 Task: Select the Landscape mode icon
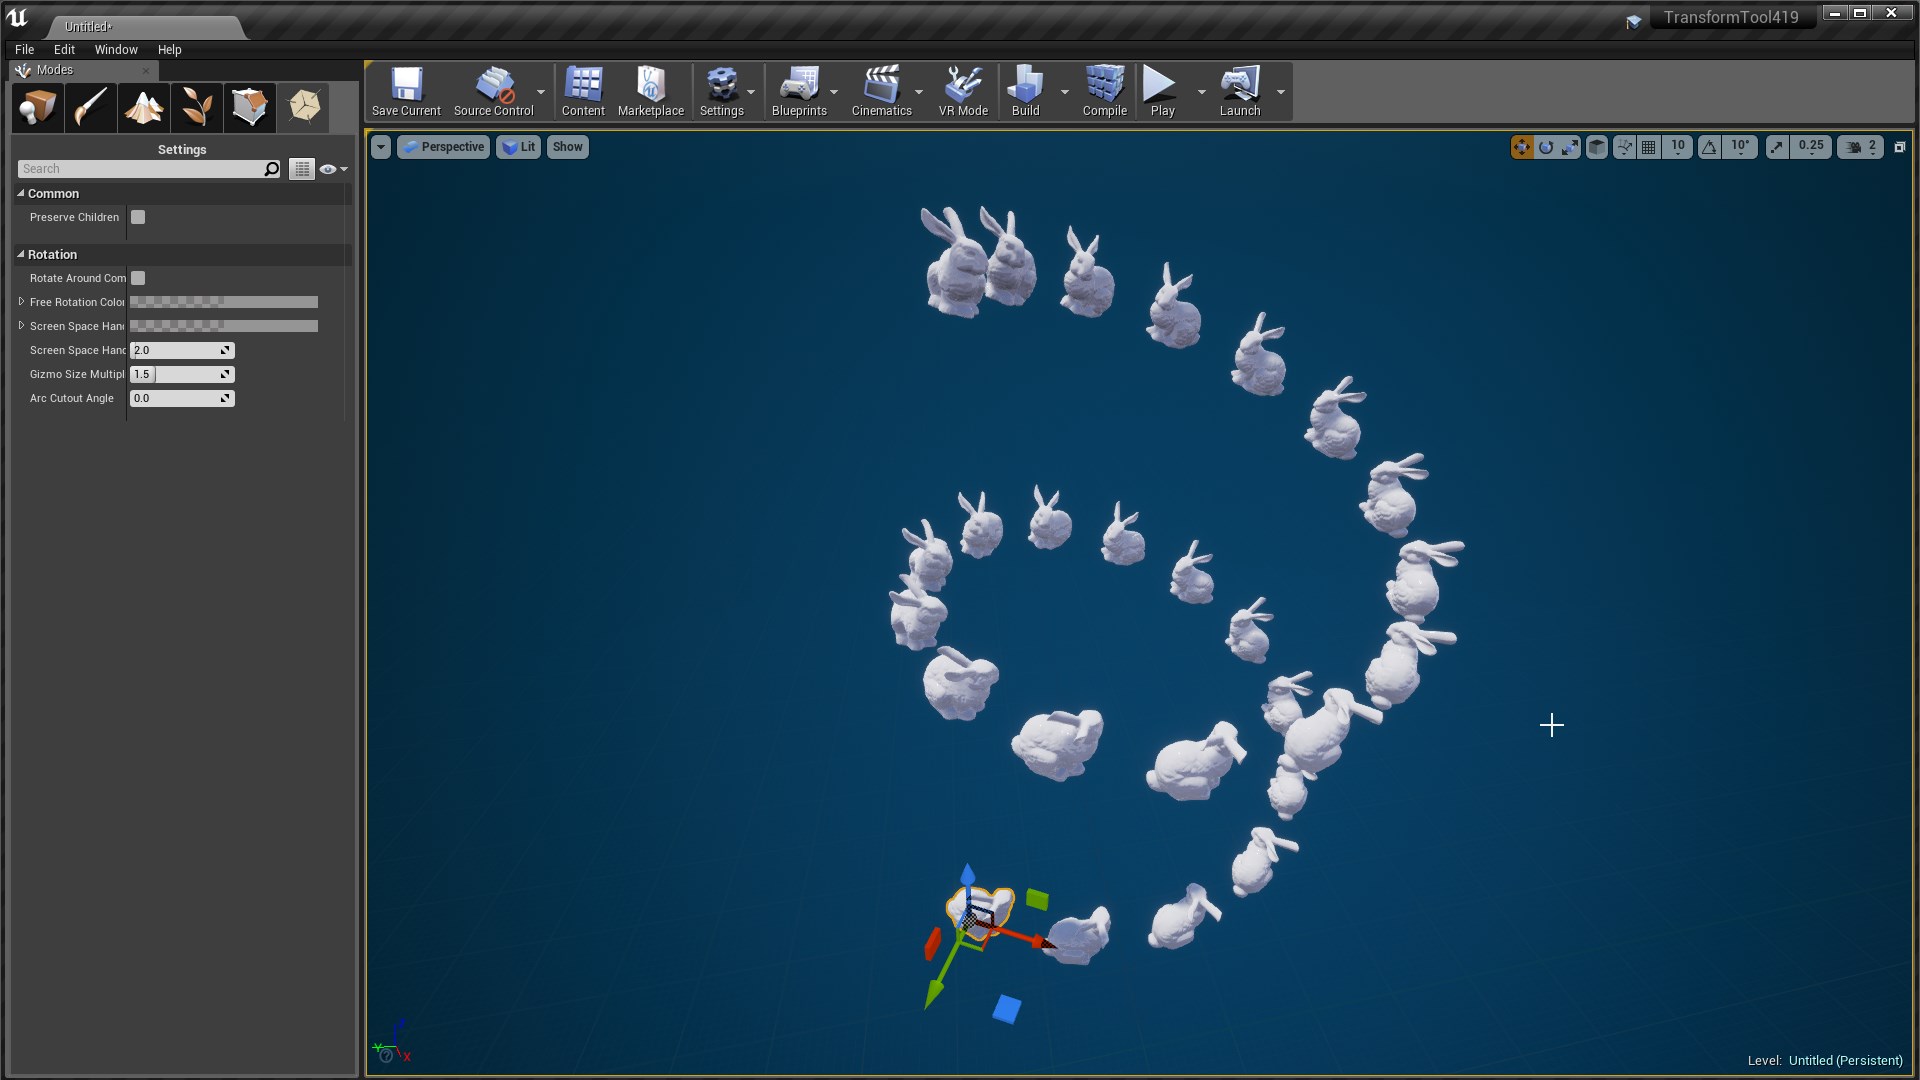tap(144, 107)
